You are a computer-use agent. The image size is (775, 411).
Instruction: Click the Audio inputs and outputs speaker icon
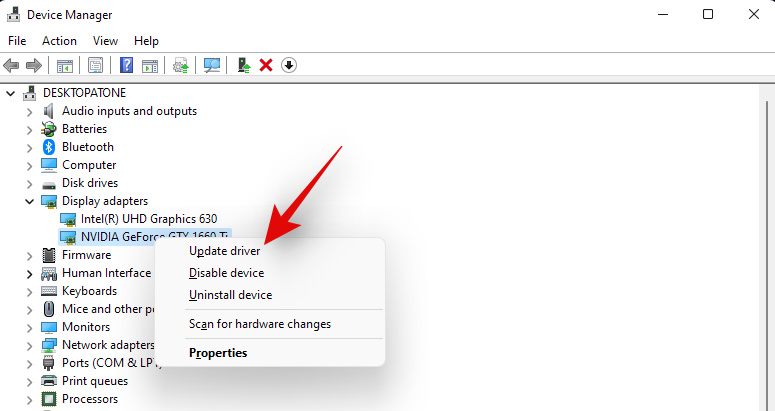pyautogui.click(x=48, y=111)
